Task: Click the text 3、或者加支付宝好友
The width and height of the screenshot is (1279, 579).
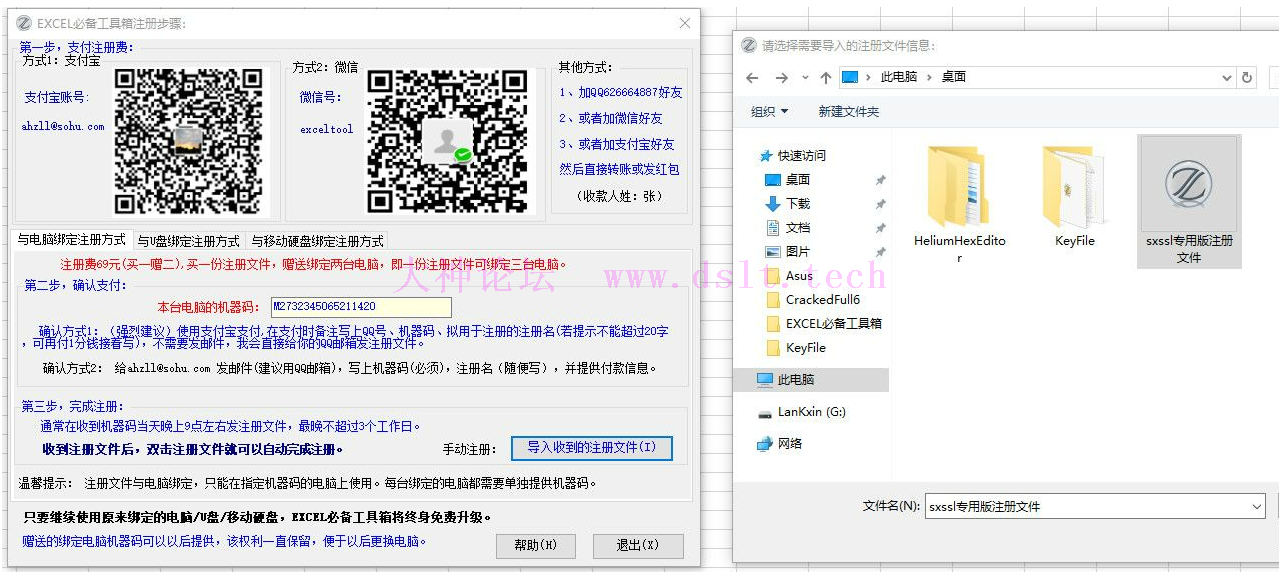Action: (617, 145)
